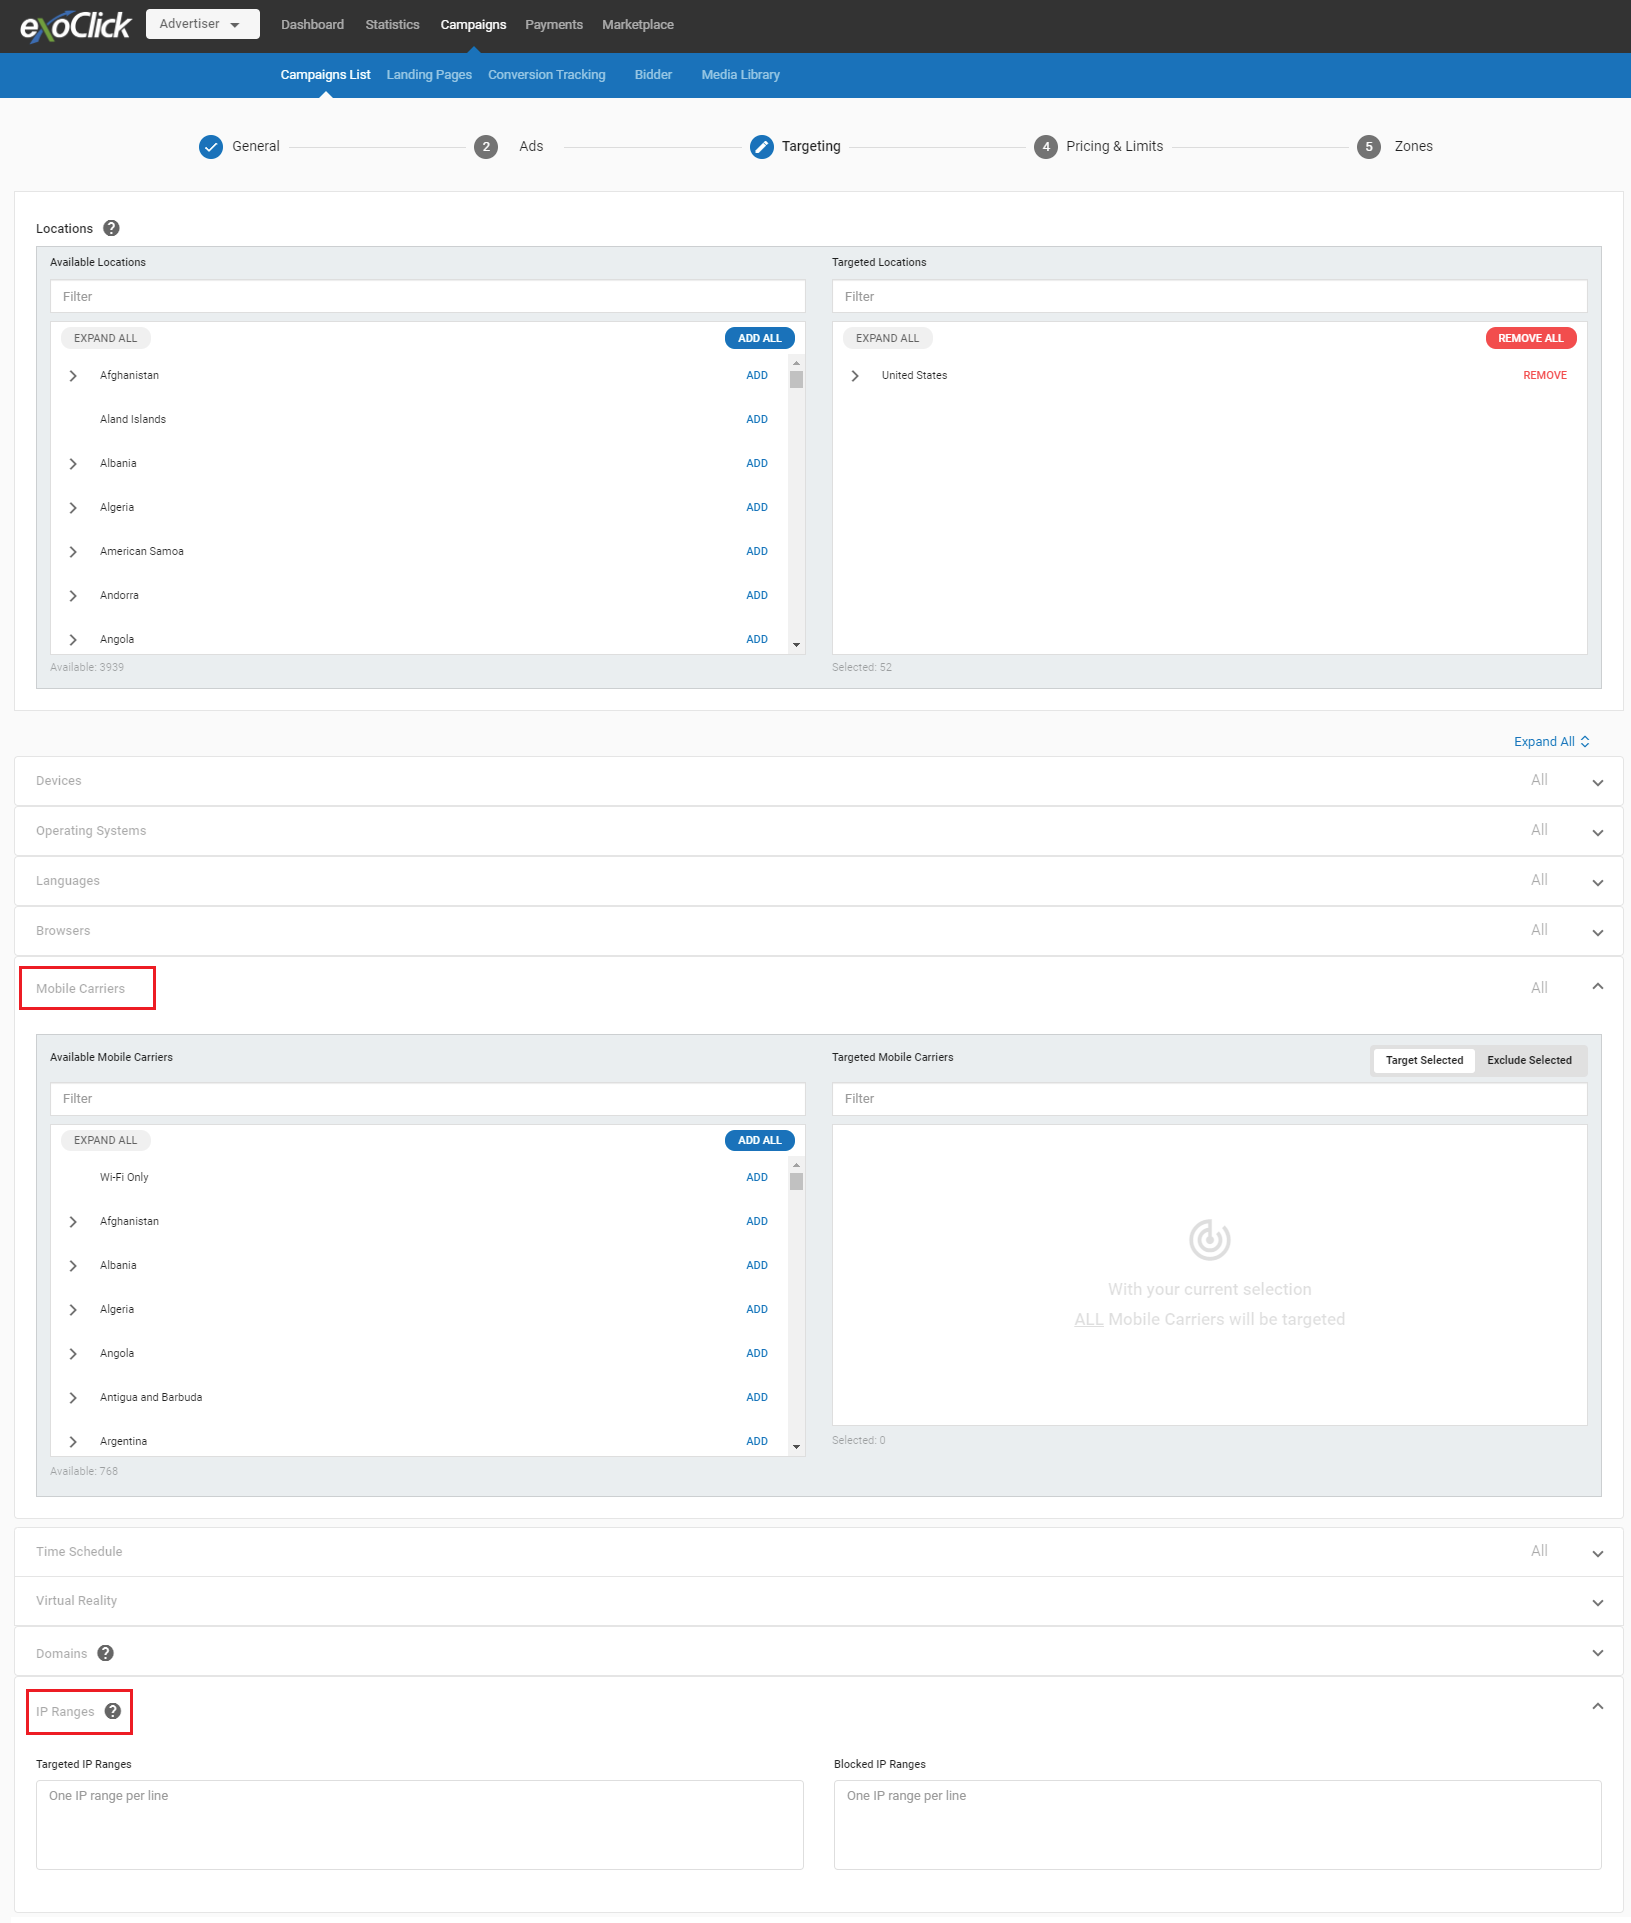Screen dimensions: 1631x1923
Task: Expand the Domains section chevron
Action: [1598, 1652]
